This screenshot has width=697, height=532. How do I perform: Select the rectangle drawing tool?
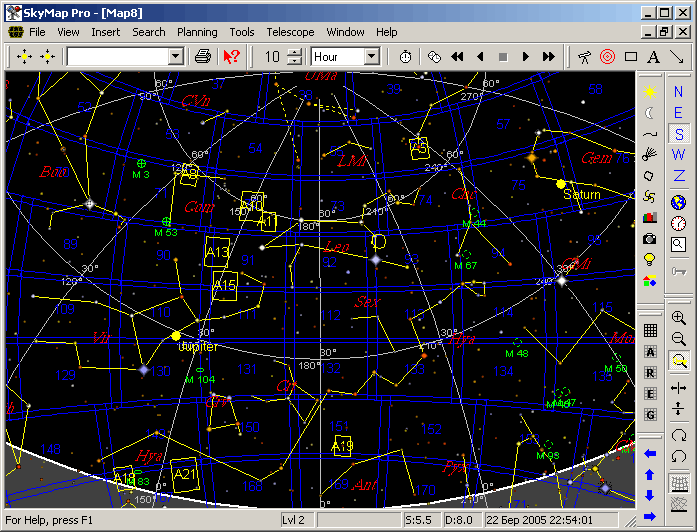pos(631,57)
